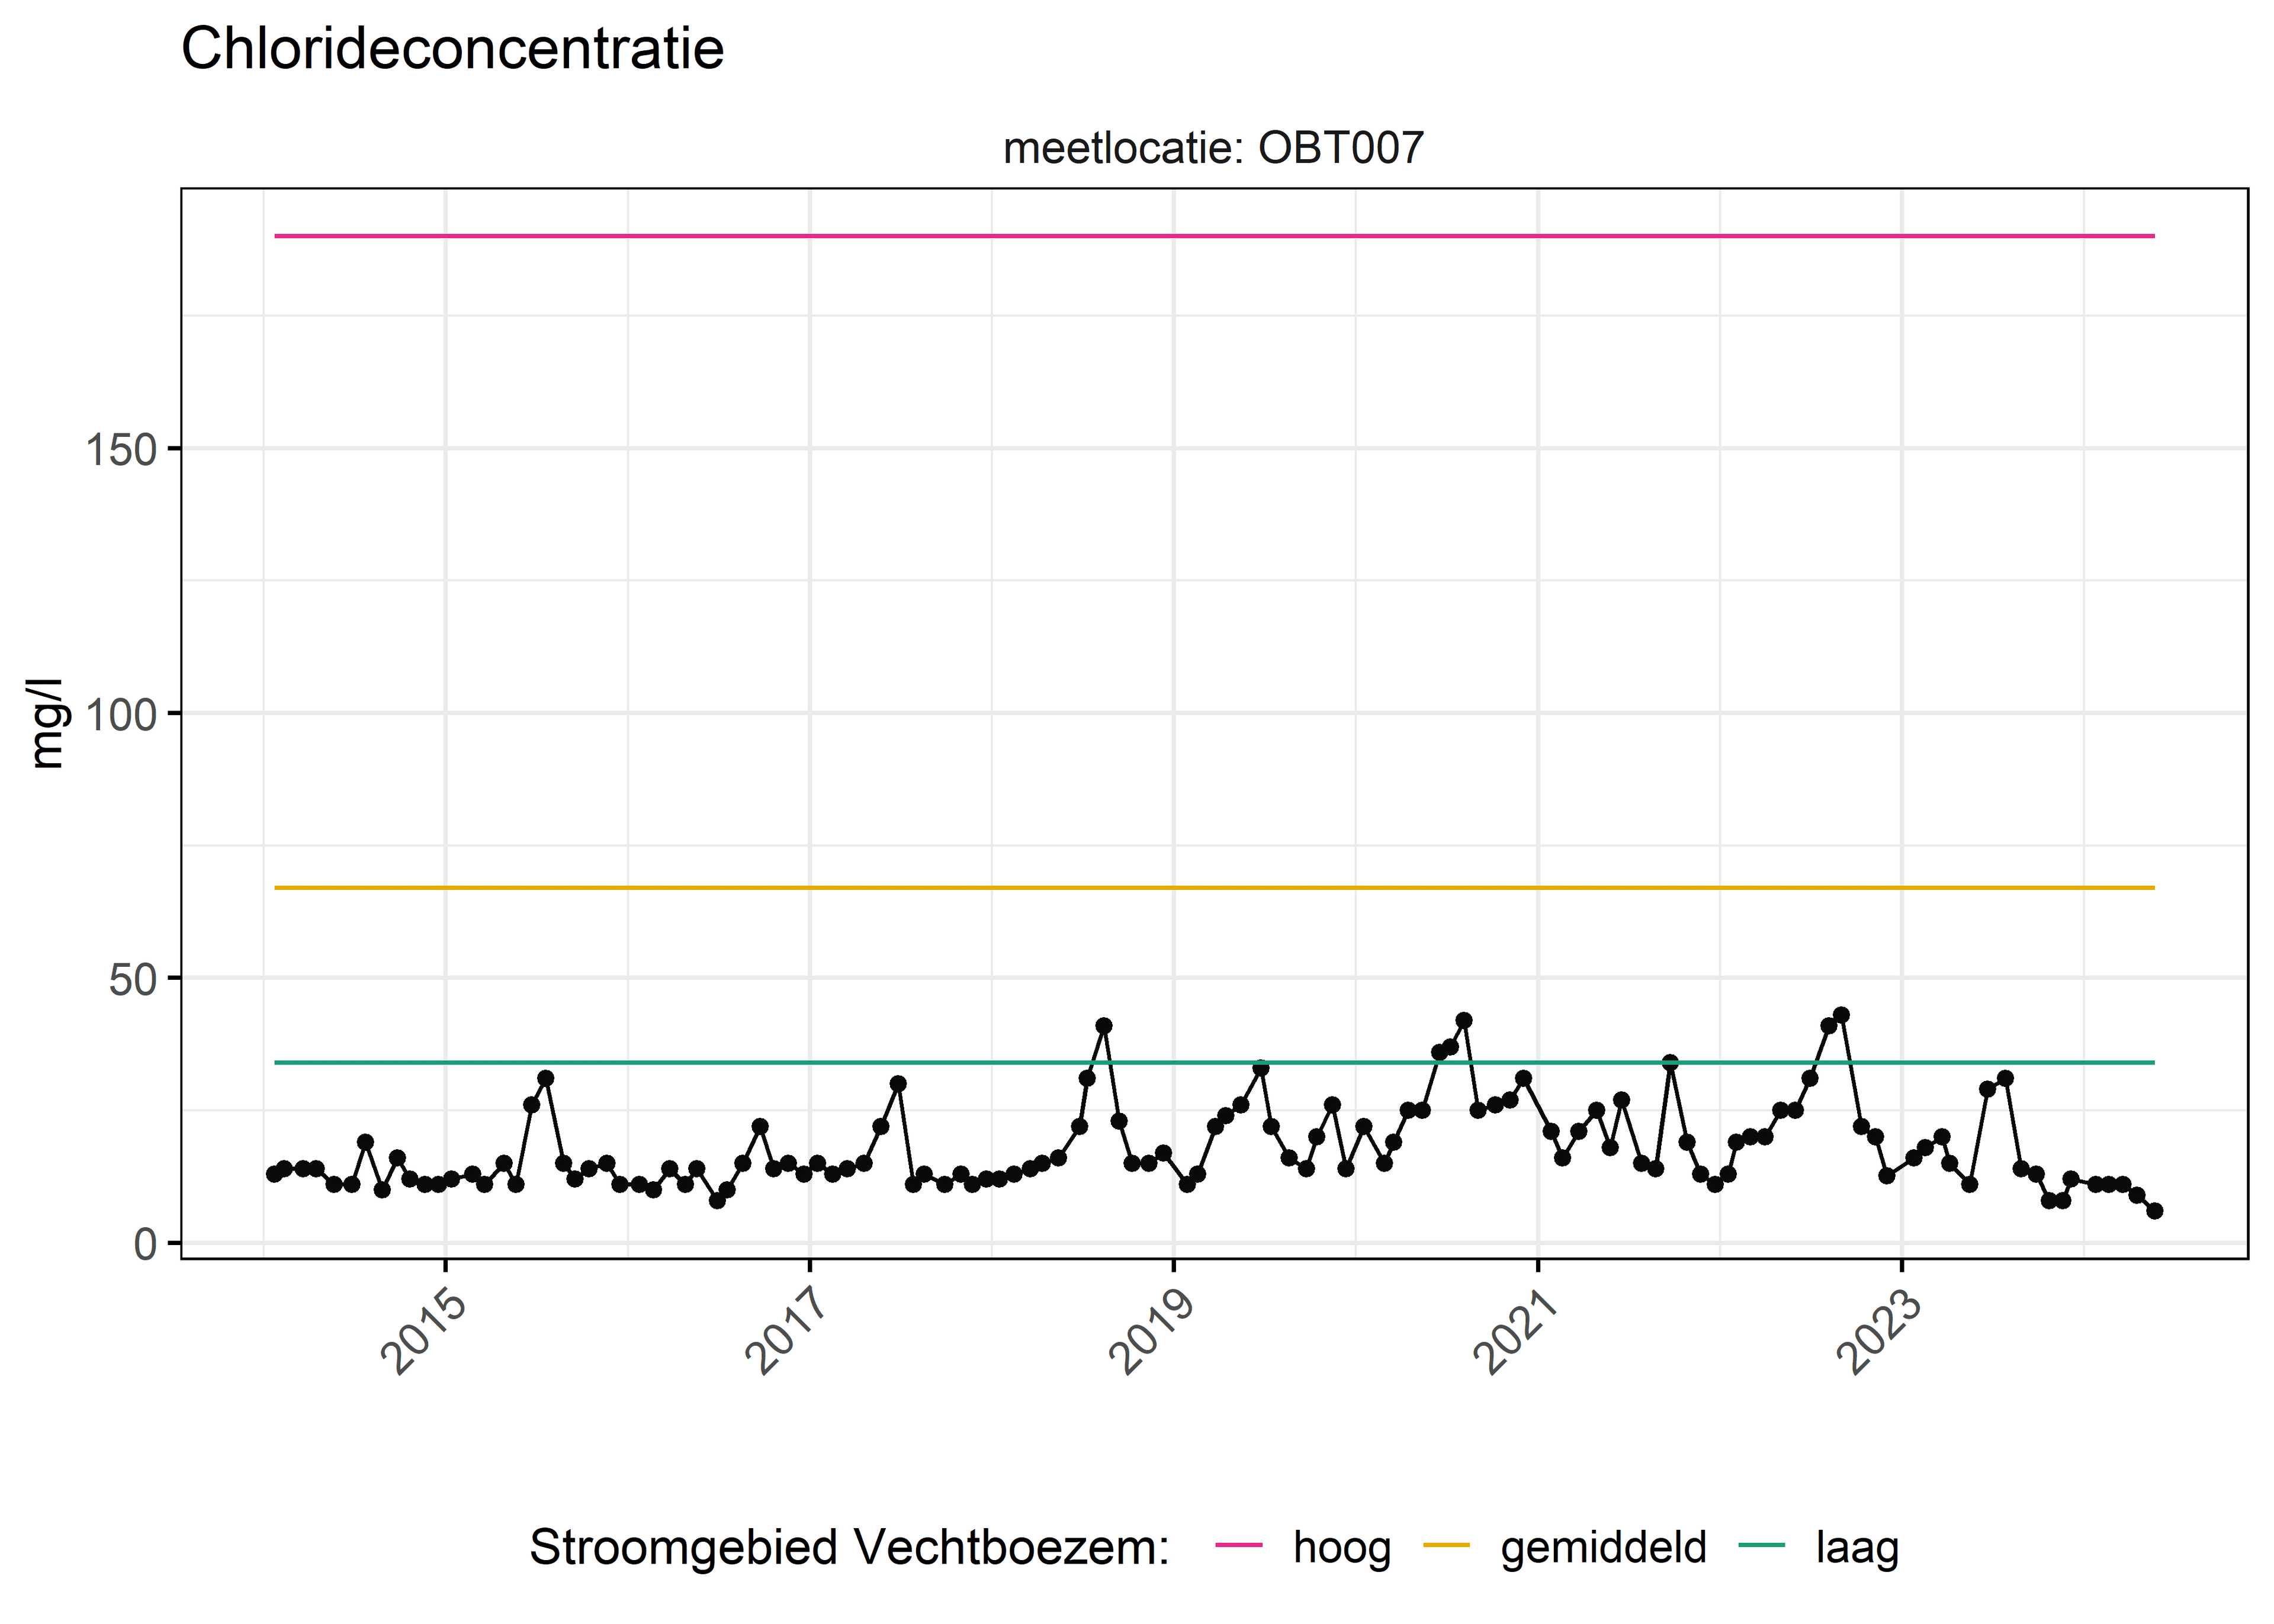Click the highest data point in late 2022

click(1841, 1015)
